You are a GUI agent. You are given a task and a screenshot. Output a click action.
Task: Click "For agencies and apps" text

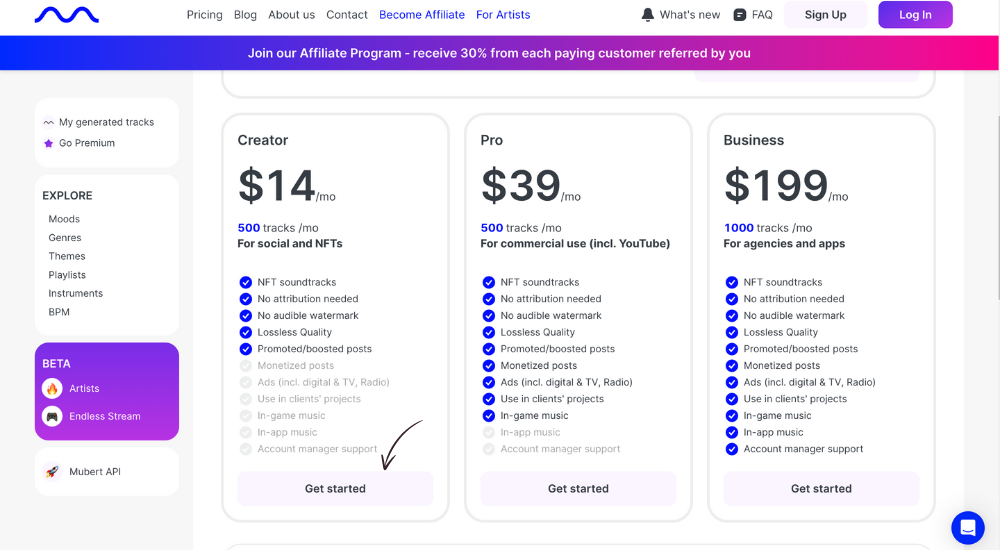pyautogui.click(x=784, y=244)
